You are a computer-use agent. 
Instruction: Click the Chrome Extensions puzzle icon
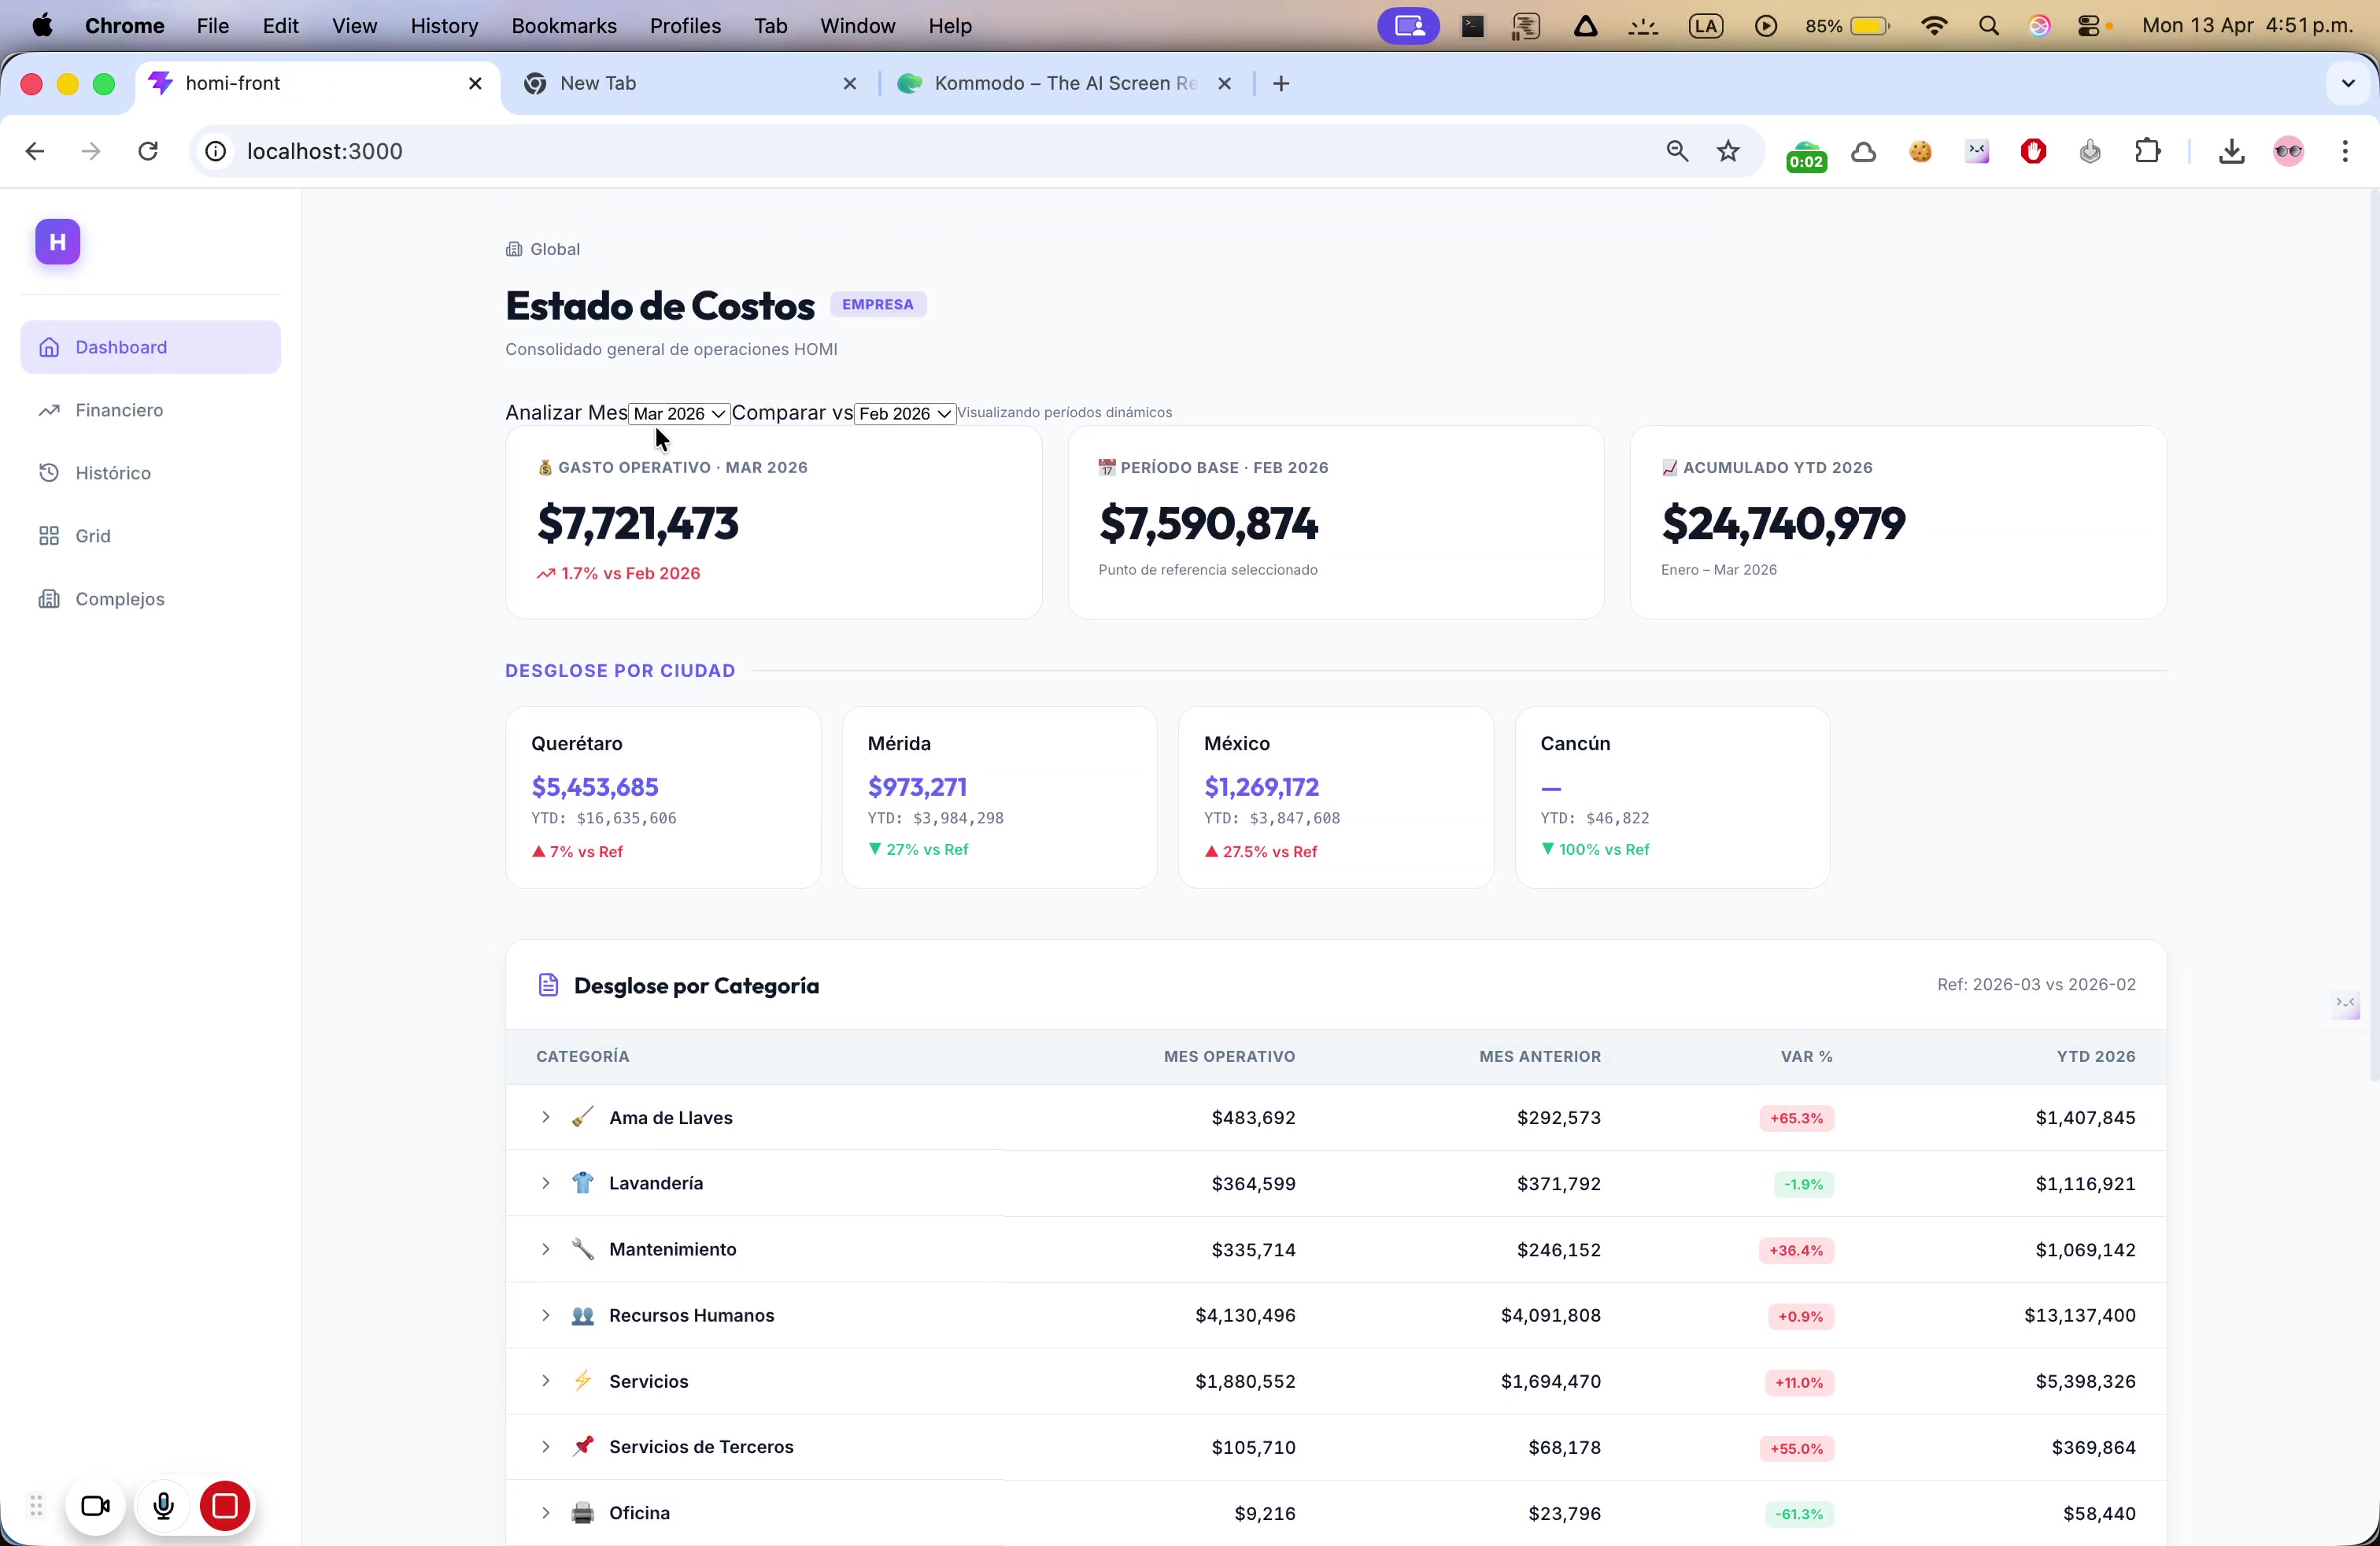(x=2147, y=151)
